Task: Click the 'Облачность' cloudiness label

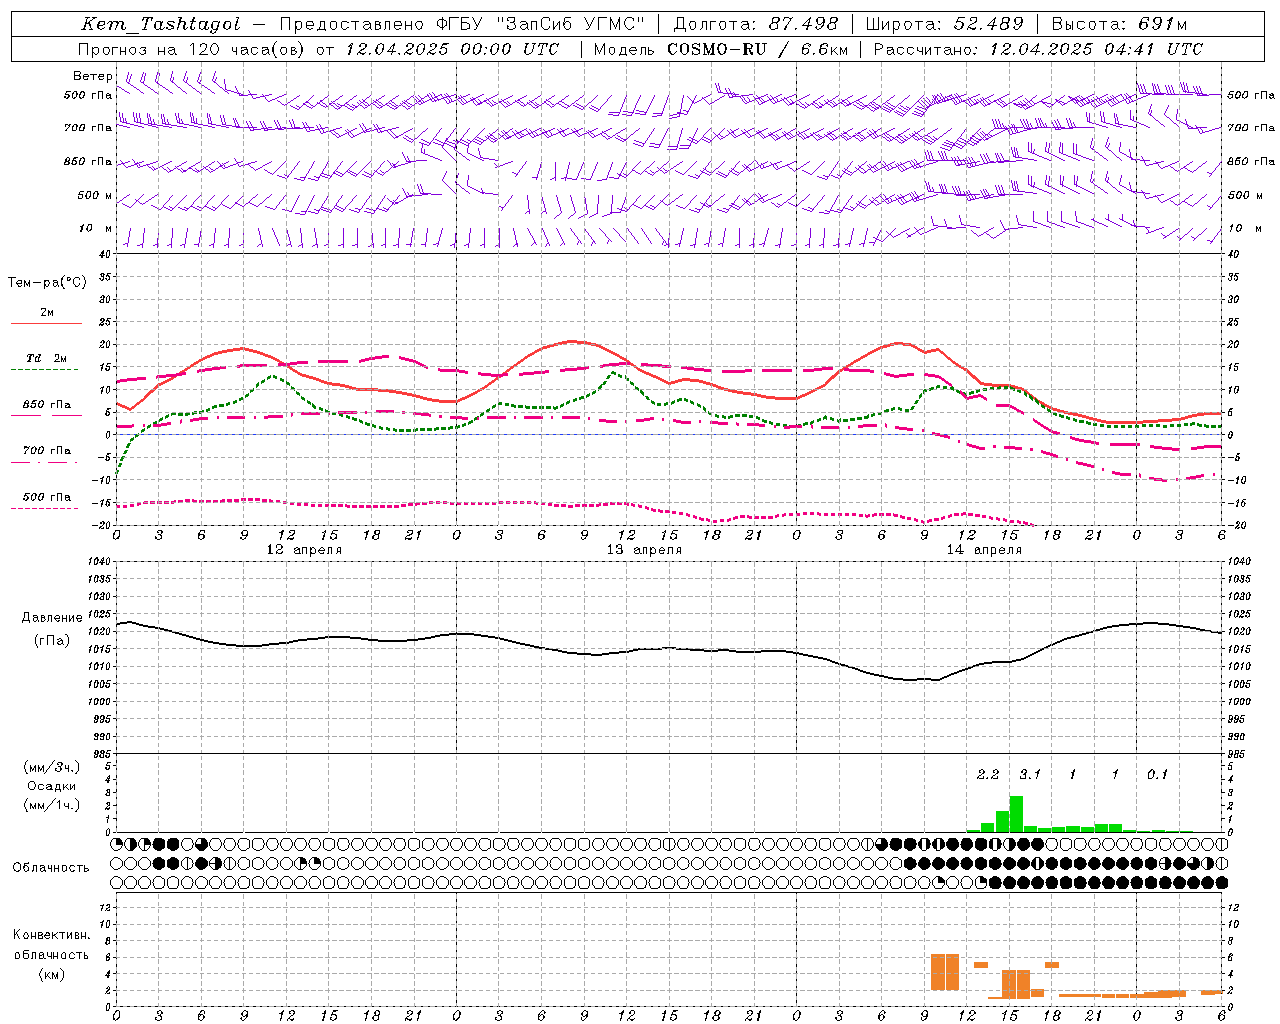Action: coord(51,868)
